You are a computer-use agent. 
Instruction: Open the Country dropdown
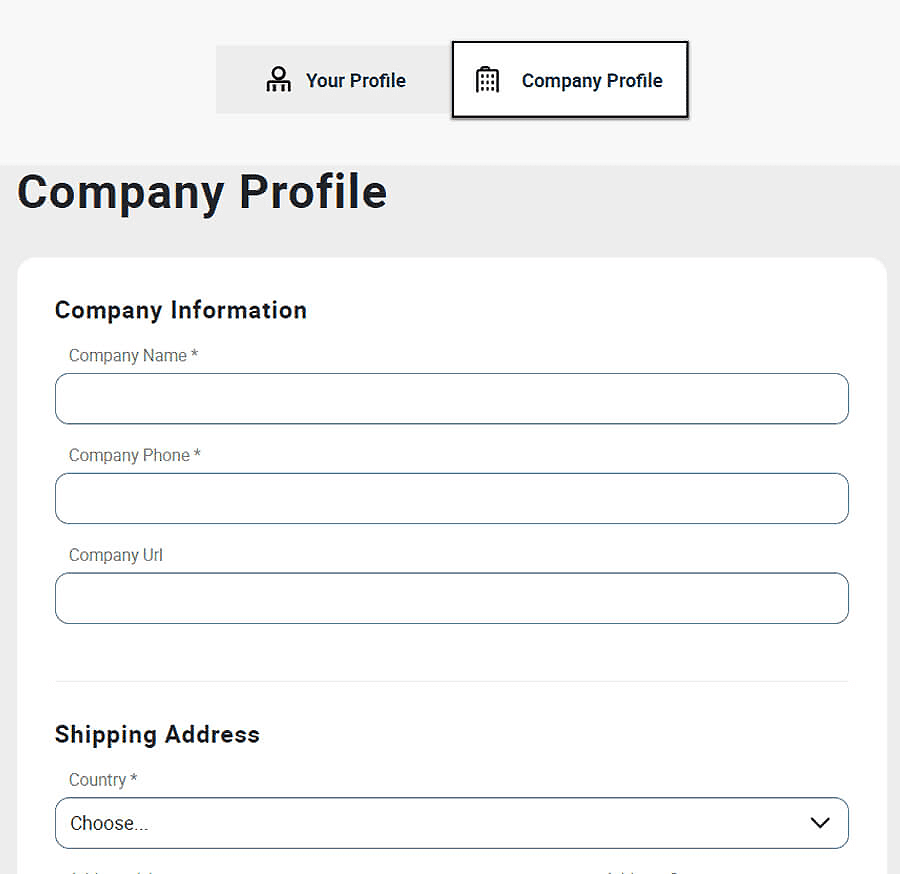pyautogui.click(x=451, y=823)
